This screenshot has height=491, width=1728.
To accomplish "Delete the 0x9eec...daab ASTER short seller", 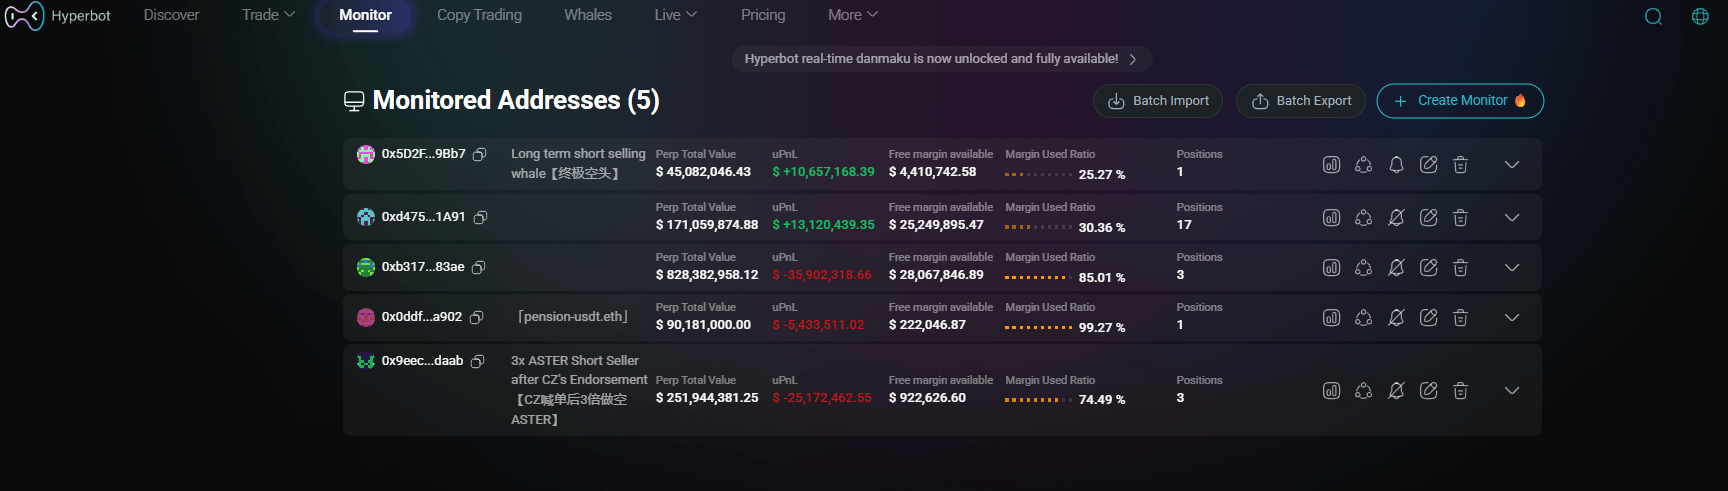I will 1460,391.
